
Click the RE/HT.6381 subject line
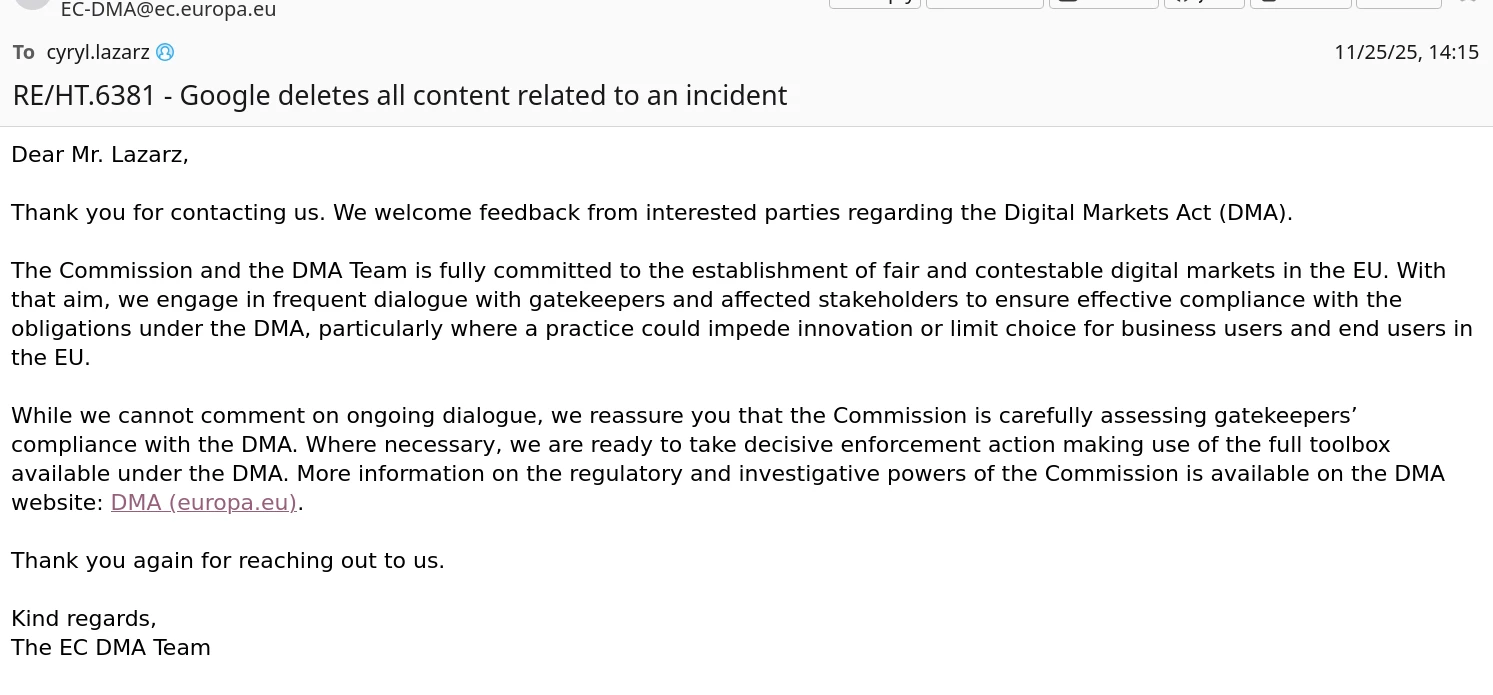coord(400,96)
